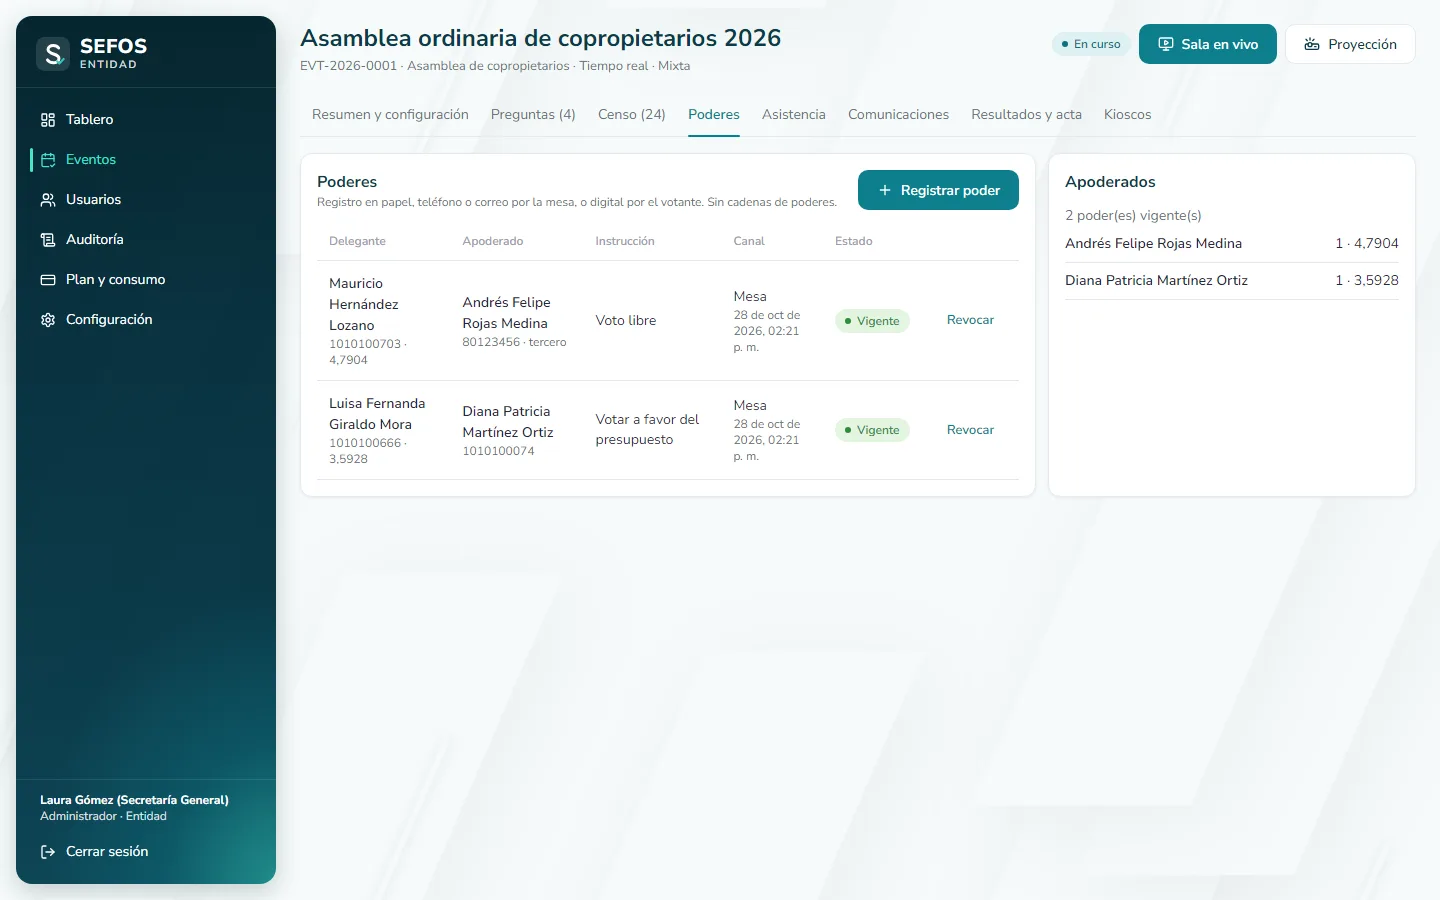The width and height of the screenshot is (1440, 900).
Task: Click apoderado Diana Patricia Martínez Ortiz in table
Action: (x=508, y=422)
